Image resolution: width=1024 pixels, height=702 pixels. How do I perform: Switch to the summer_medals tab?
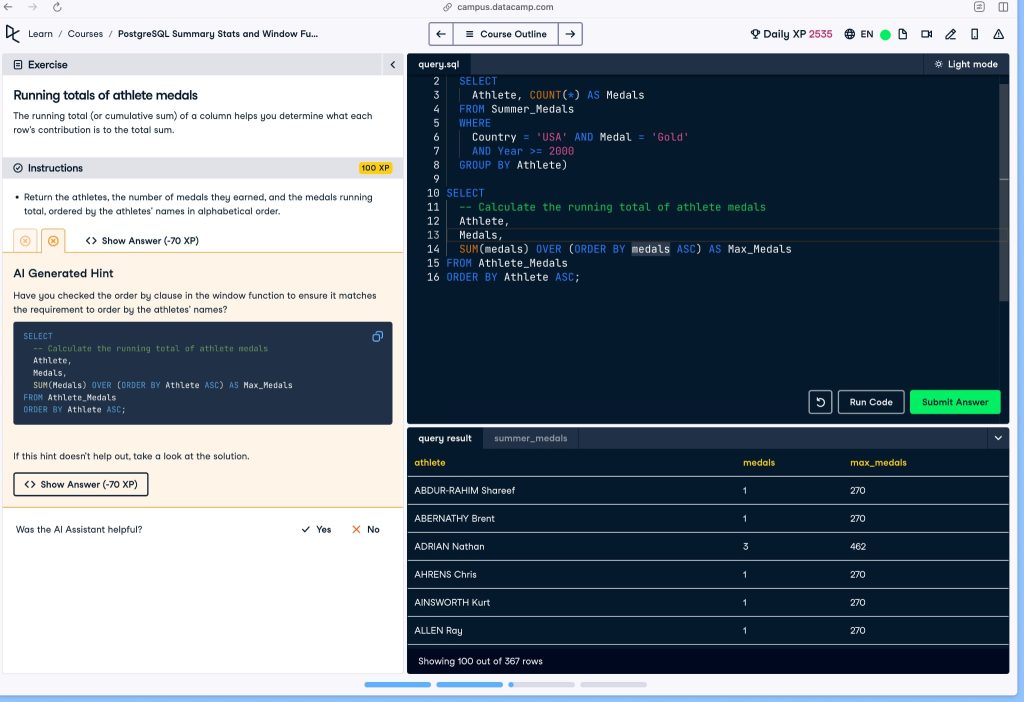click(530, 438)
